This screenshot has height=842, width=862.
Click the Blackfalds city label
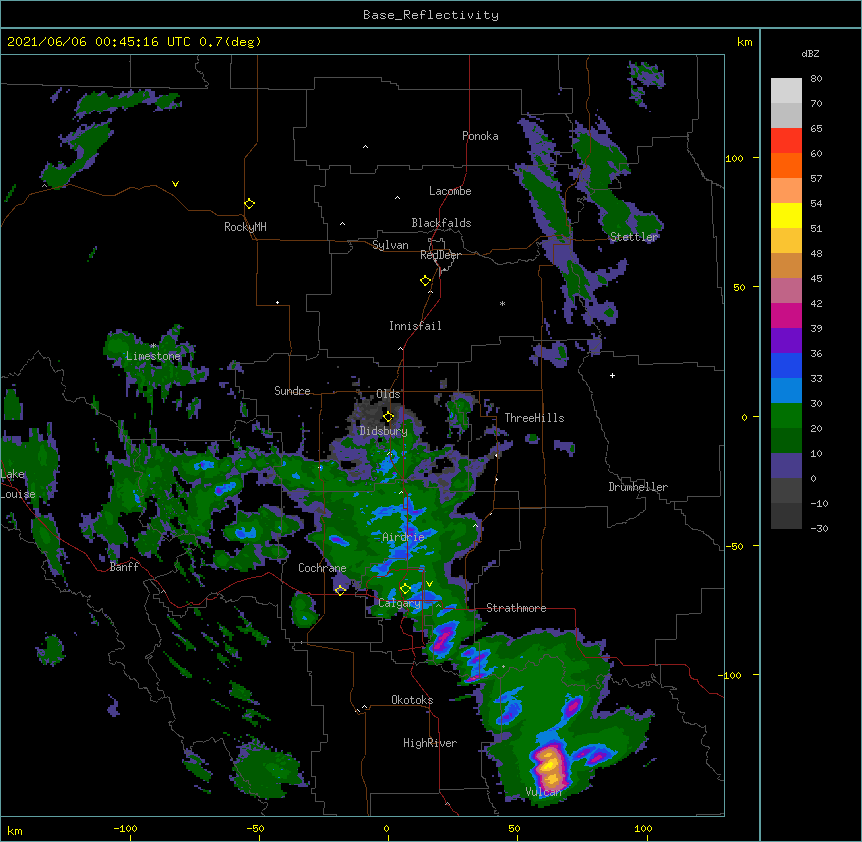point(441,223)
